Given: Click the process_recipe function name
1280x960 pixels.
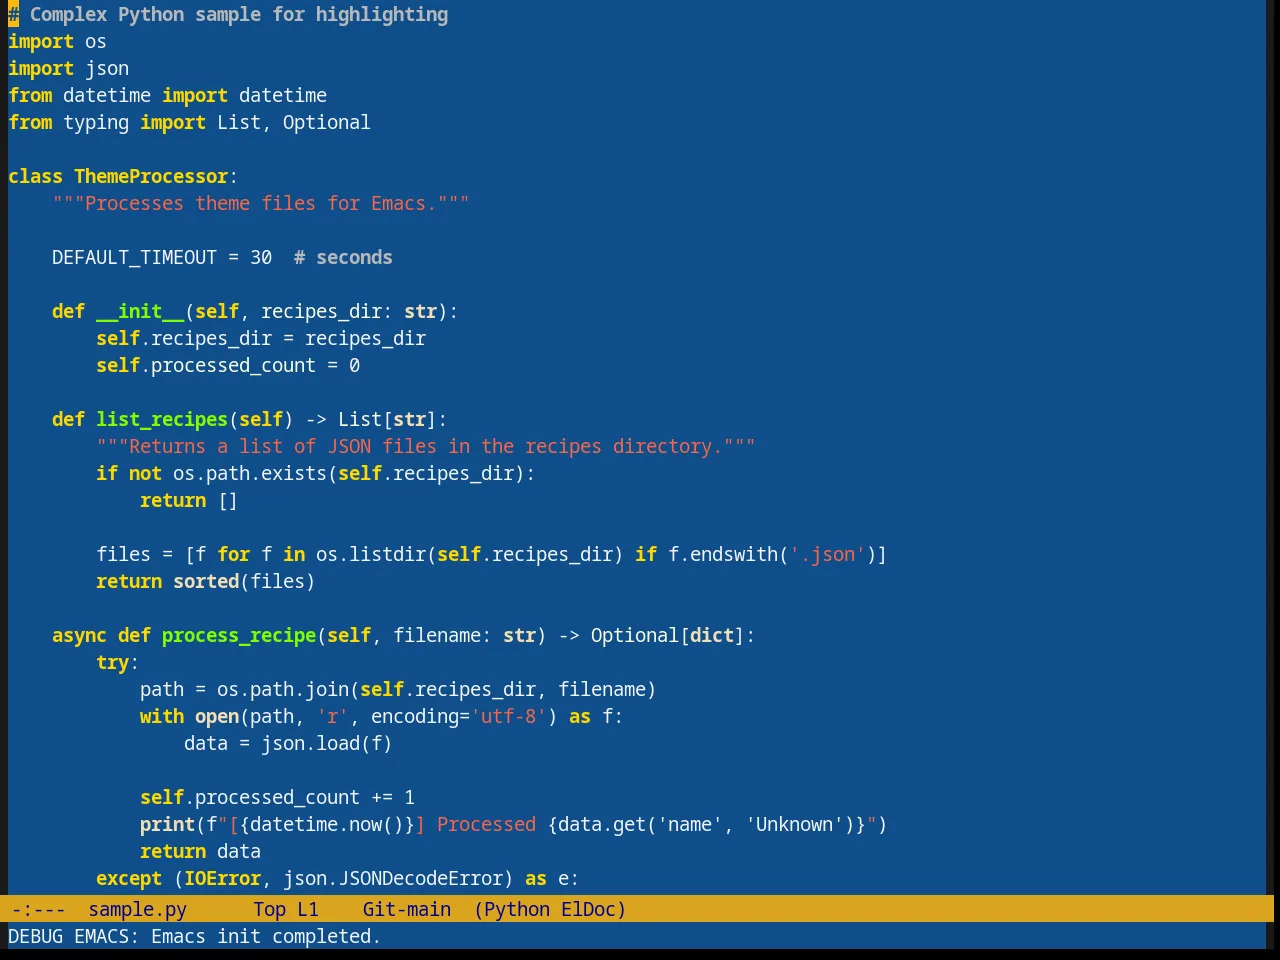Looking at the screenshot, I should (239, 635).
